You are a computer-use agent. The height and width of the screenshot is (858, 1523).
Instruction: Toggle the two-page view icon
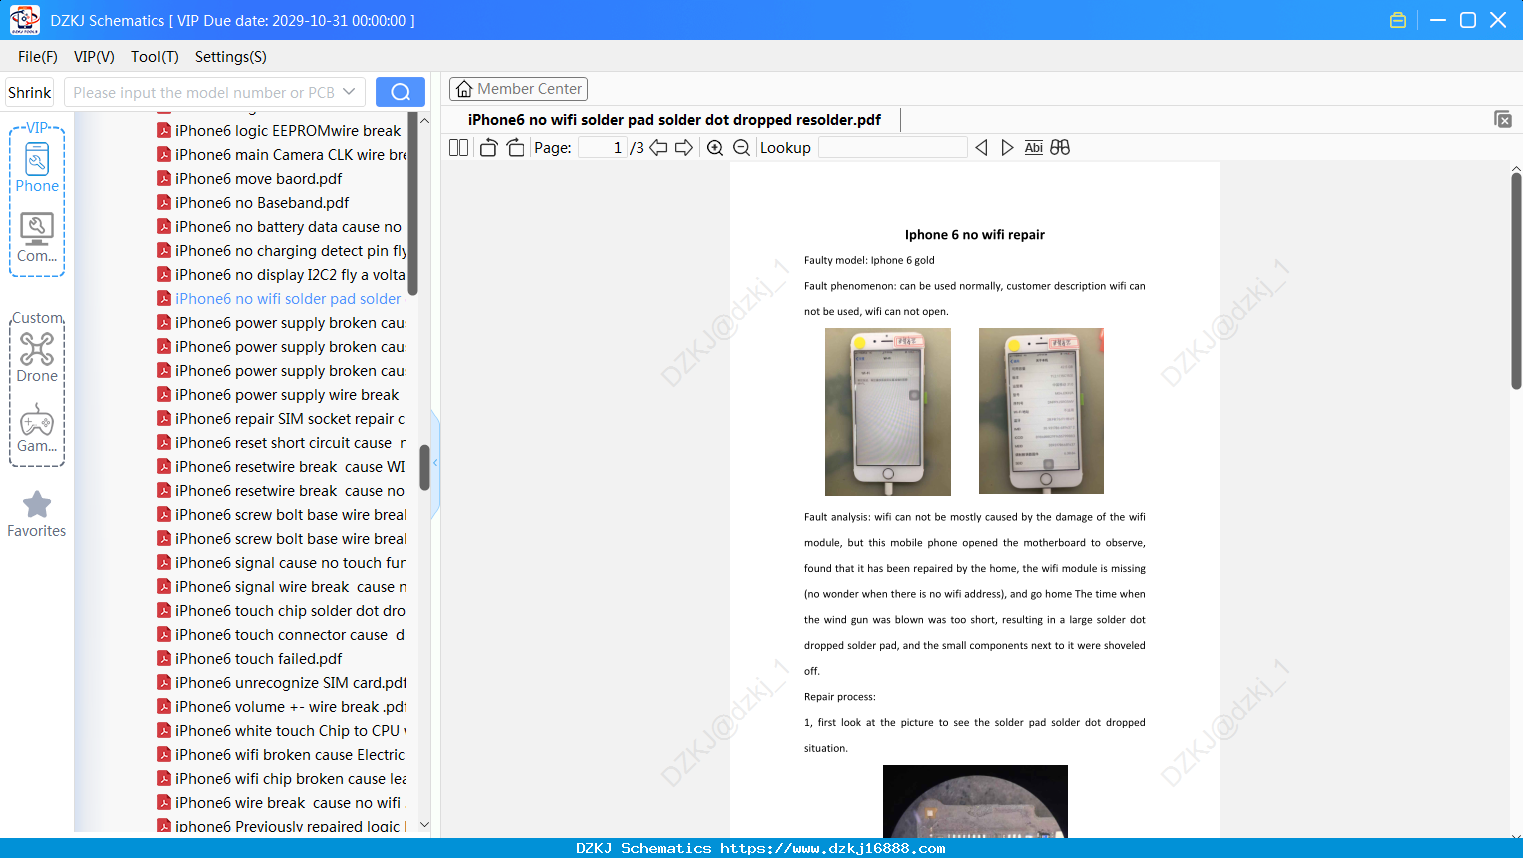459,148
